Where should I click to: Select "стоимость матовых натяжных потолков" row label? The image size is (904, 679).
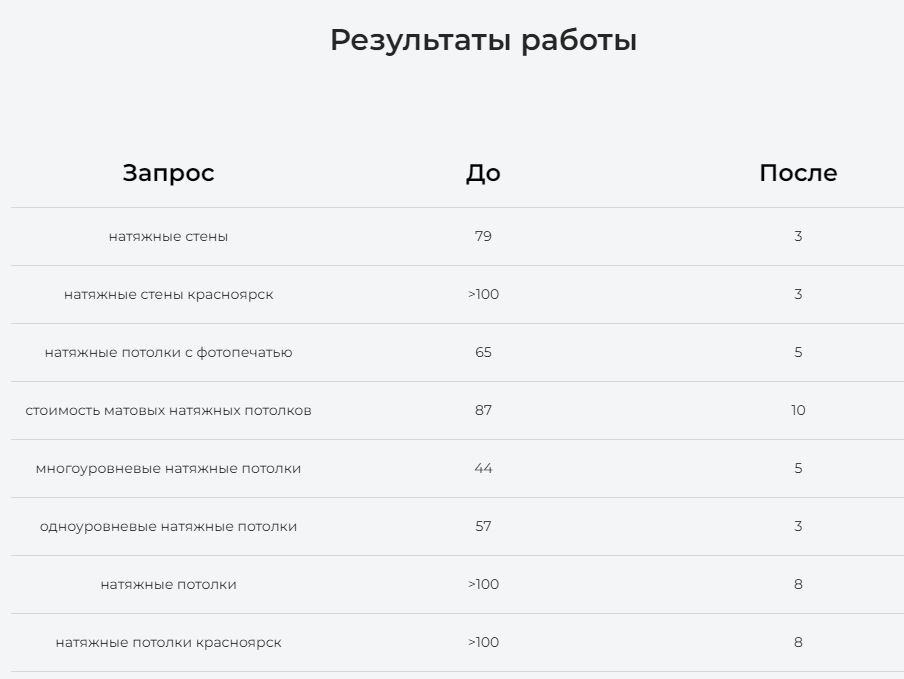168,411
